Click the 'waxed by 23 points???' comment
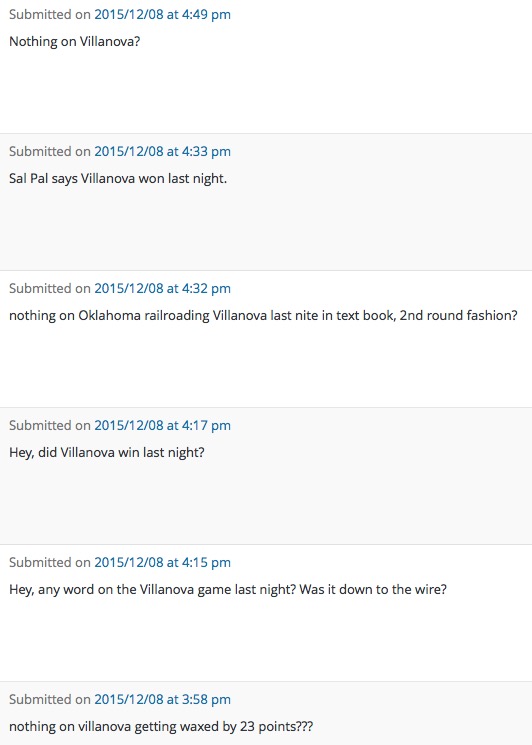Image resolution: width=532 pixels, height=745 pixels. click(x=161, y=726)
